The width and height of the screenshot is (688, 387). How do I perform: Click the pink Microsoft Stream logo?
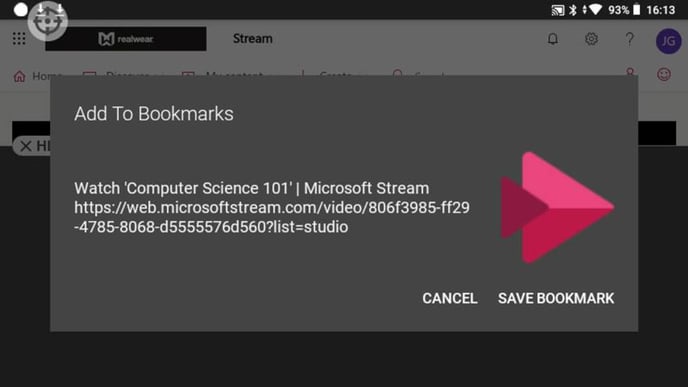pos(557,208)
